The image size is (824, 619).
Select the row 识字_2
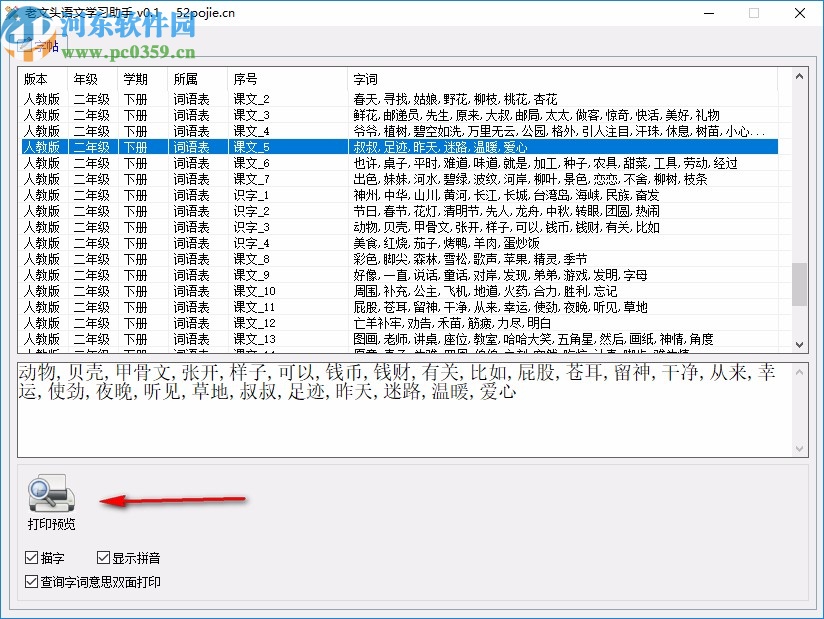tap(399, 211)
